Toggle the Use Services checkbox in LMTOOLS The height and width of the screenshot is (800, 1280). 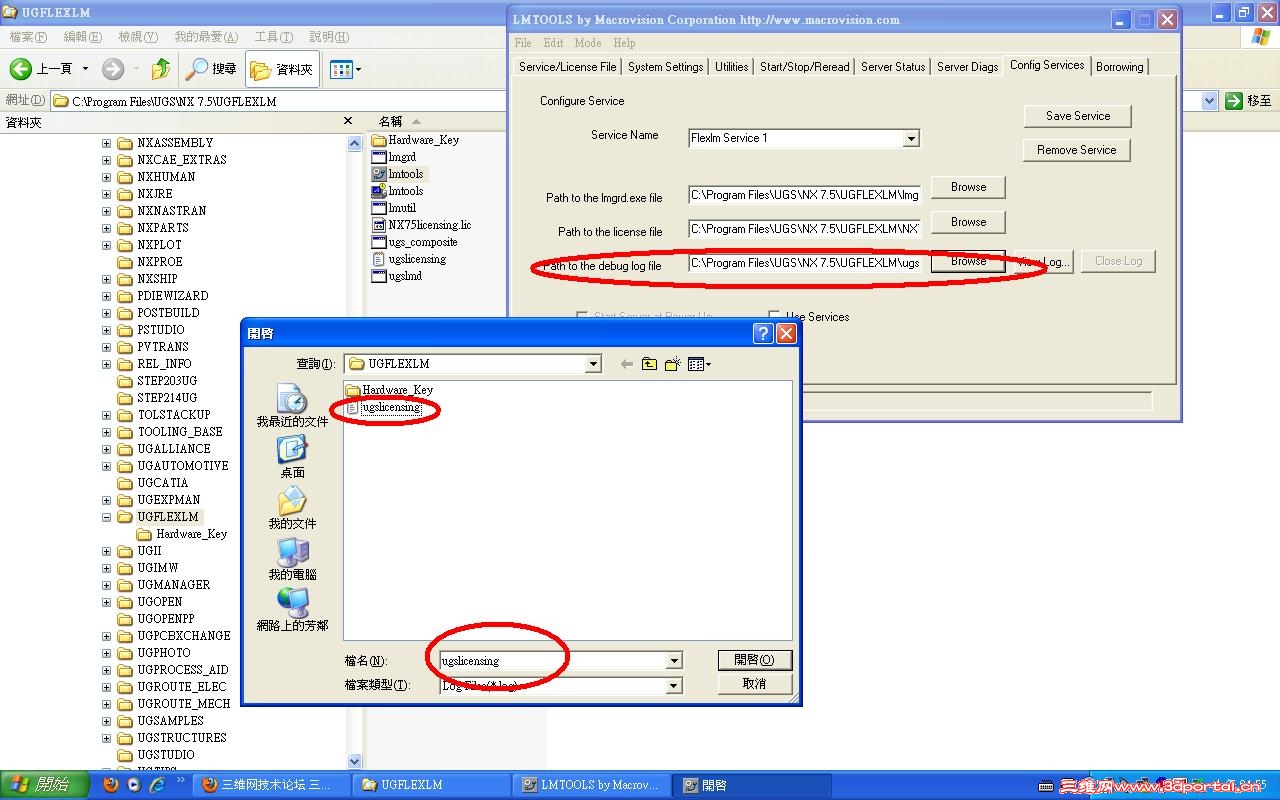pyautogui.click(x=774, y=316)
